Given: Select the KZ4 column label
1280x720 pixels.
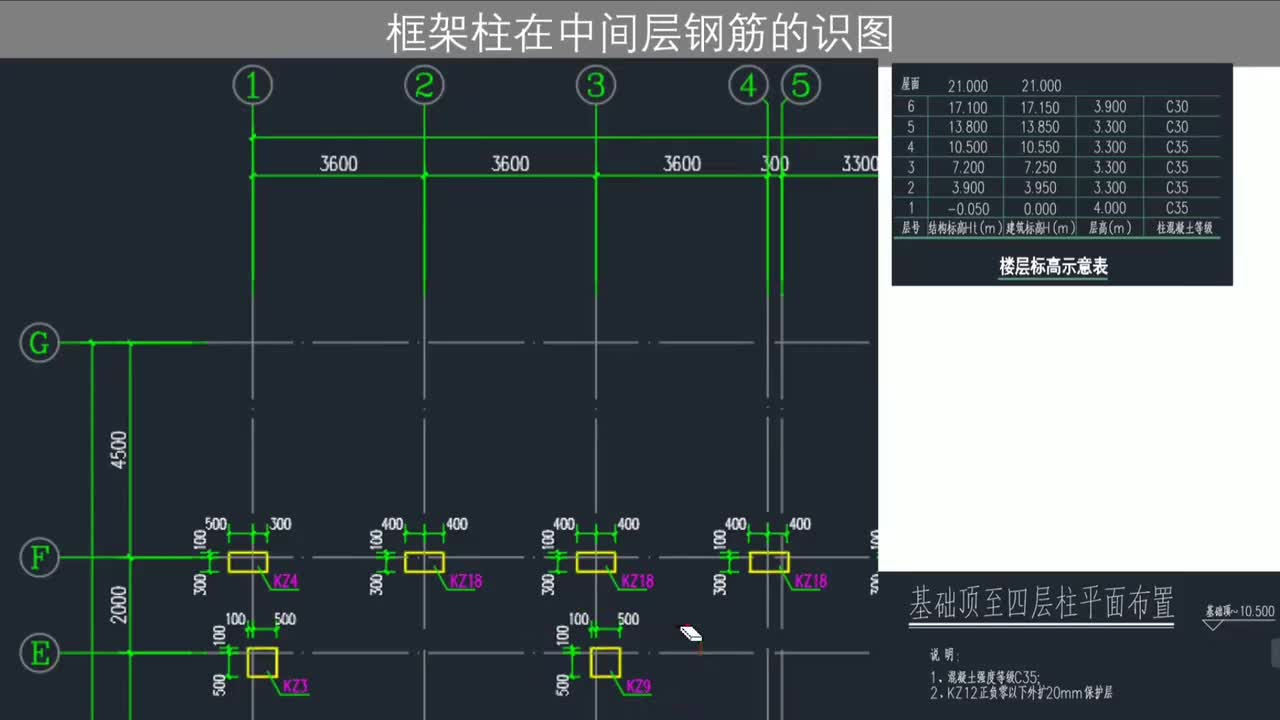Looking at the screenshot, I should point(285,581).
